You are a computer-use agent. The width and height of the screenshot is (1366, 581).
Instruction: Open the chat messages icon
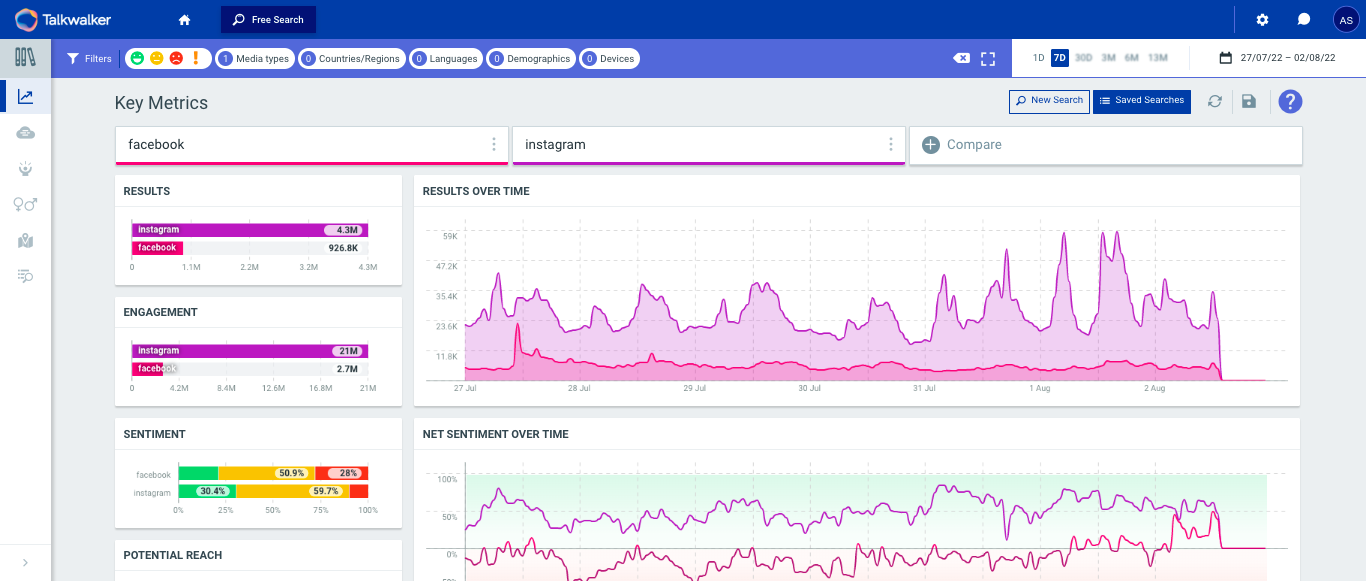pos(1304,19)
